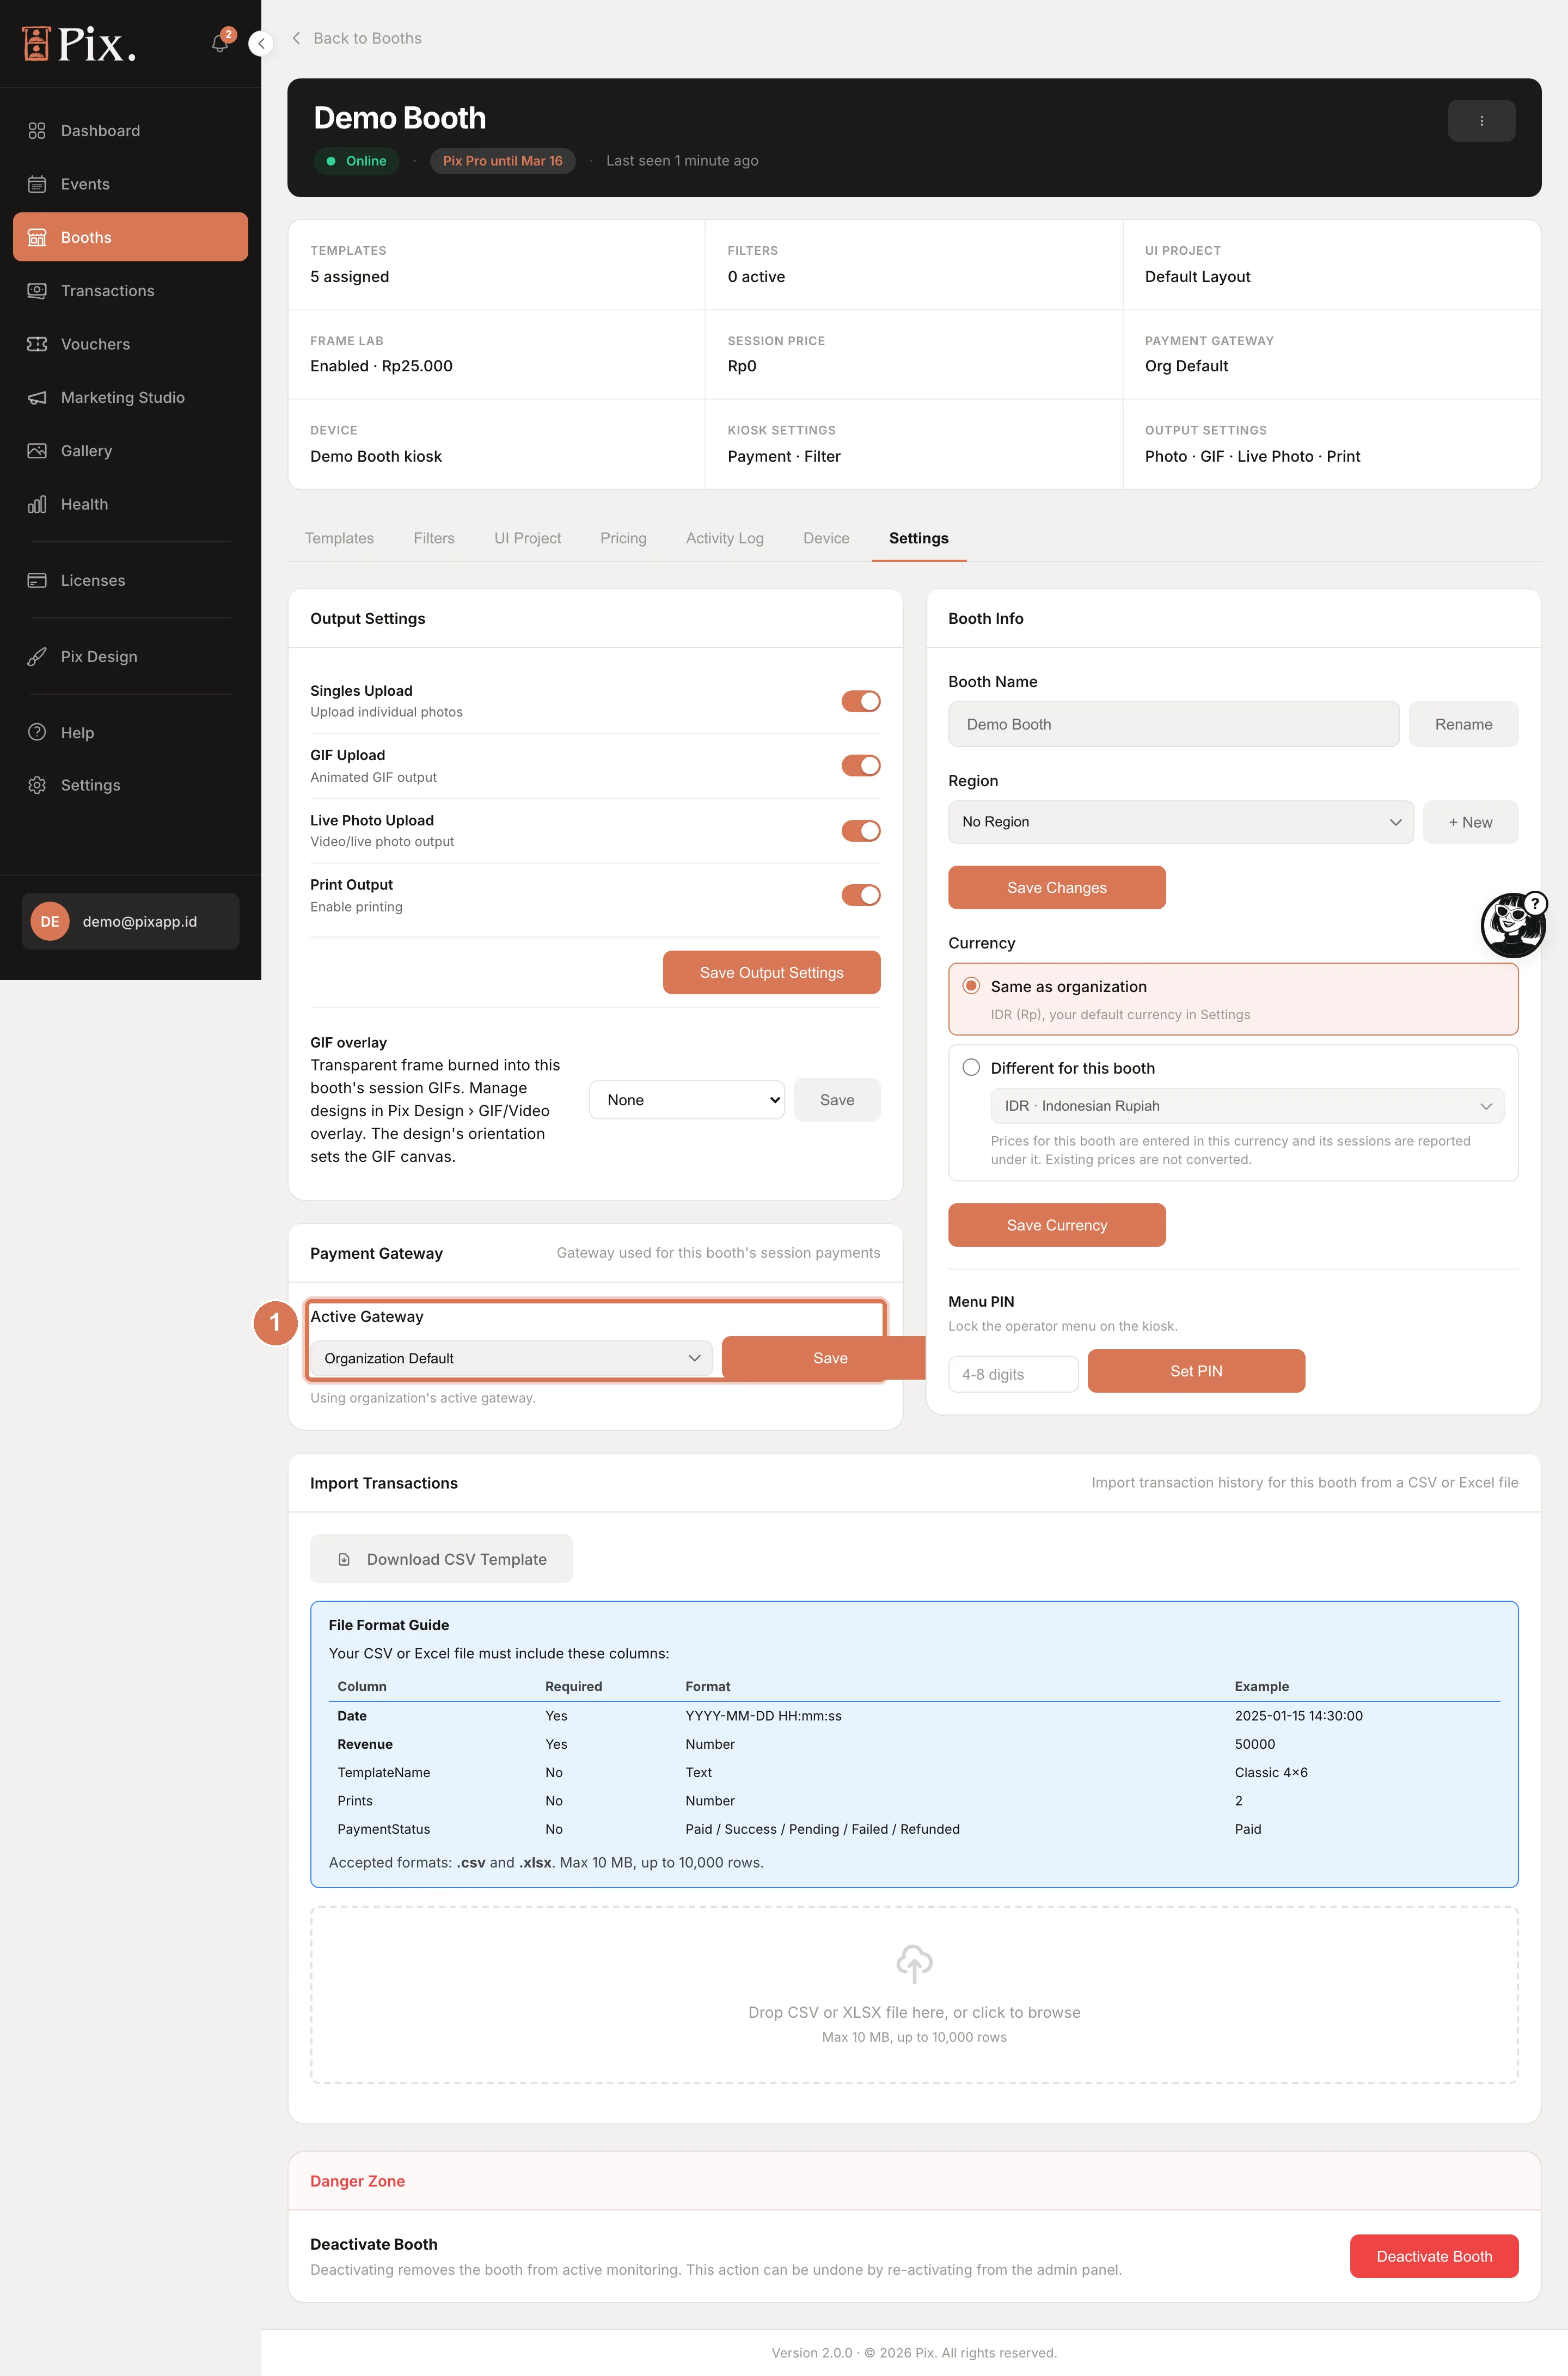Switch to the Pricing tab
Image resolution: width=1568 pixels, height=2376 pixels.
click(623, 538)
